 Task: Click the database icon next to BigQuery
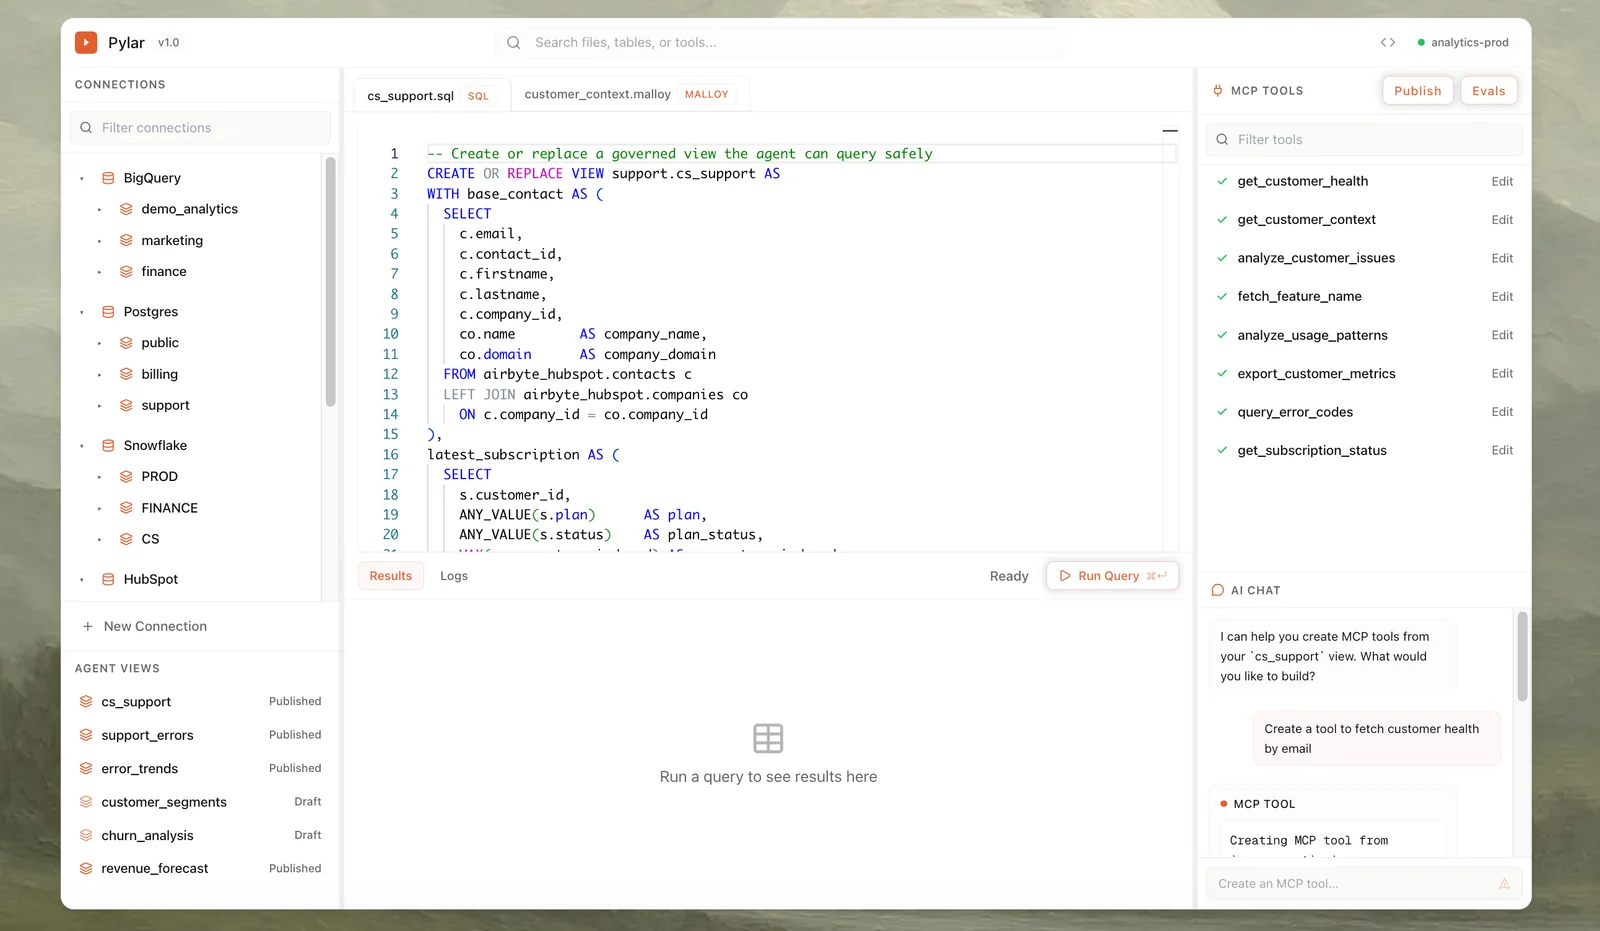pyautogui.click(x=107, y=177)
